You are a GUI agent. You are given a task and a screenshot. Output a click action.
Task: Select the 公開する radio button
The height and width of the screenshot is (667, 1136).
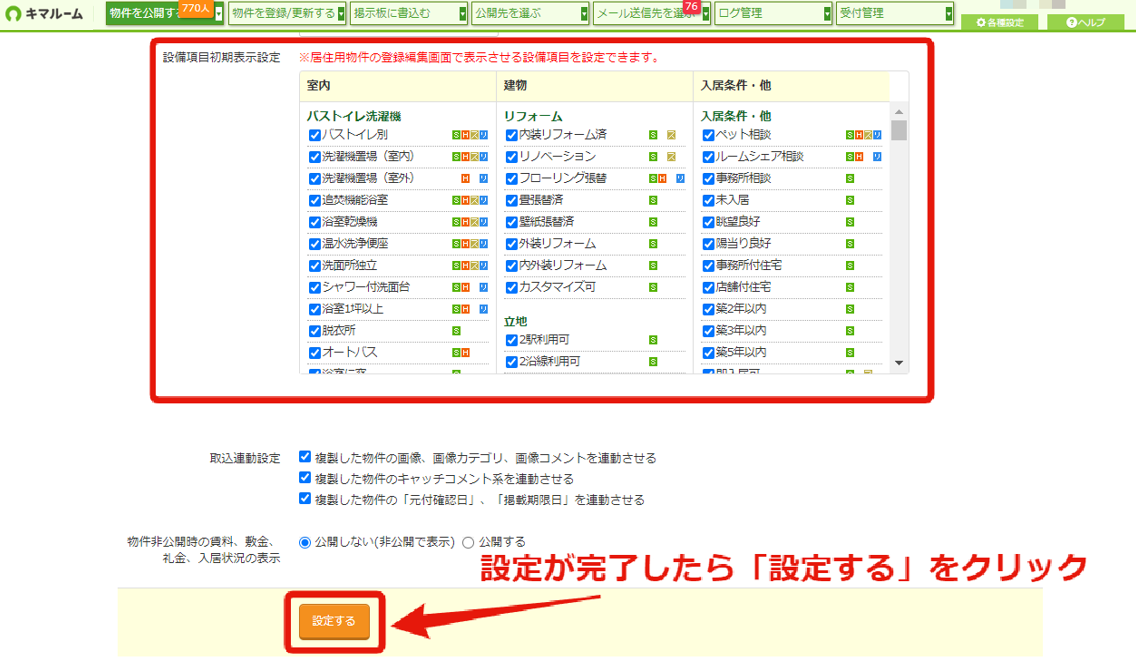click(x=468, y=542)
